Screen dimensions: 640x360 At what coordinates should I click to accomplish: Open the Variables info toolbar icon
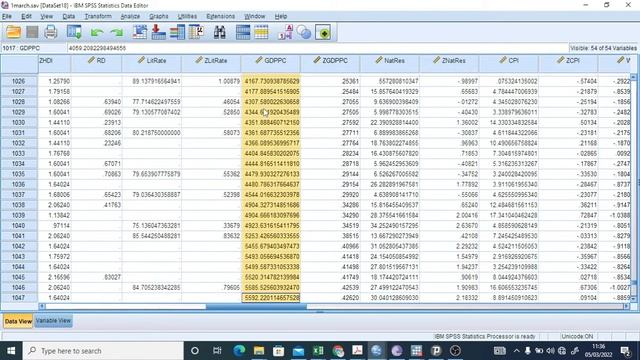pos(177,32)
